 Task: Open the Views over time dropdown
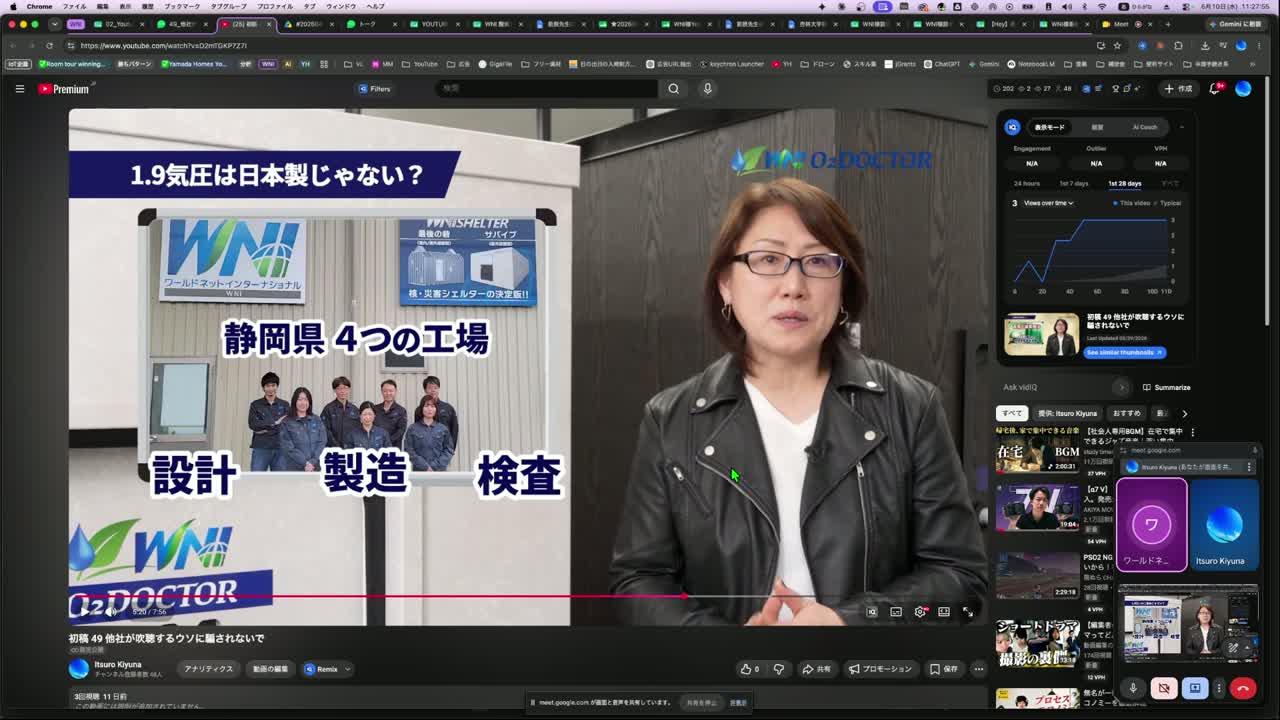tap(1048, 203)
